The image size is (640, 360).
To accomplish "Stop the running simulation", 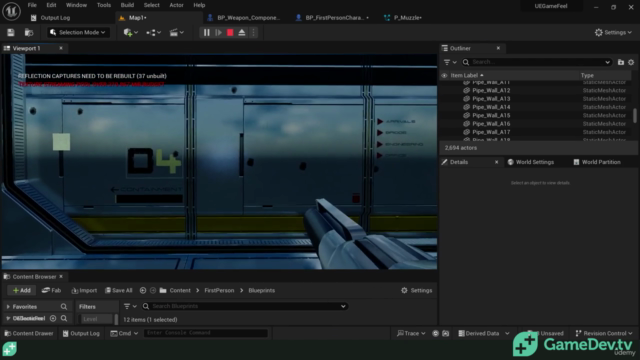I will [x=230, y=32].
